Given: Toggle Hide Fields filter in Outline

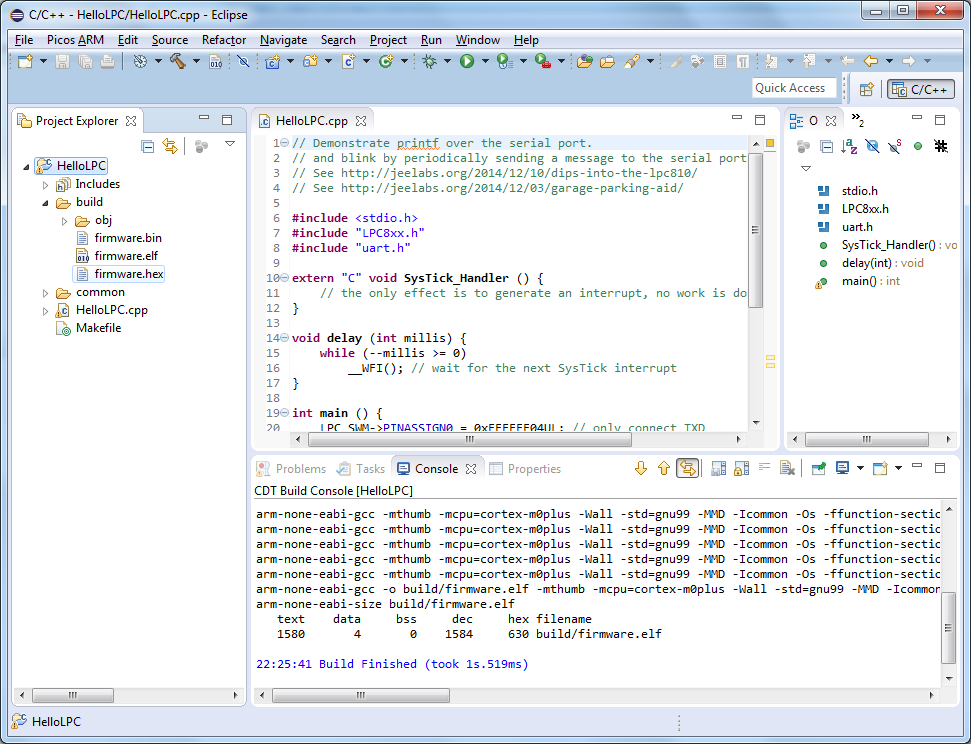Looking at the screenshot, I should [872, 146].
